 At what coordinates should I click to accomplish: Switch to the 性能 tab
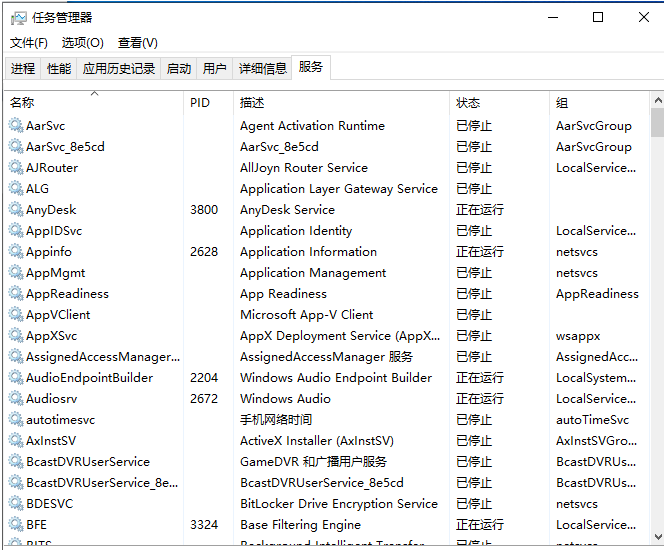(59, 69)
